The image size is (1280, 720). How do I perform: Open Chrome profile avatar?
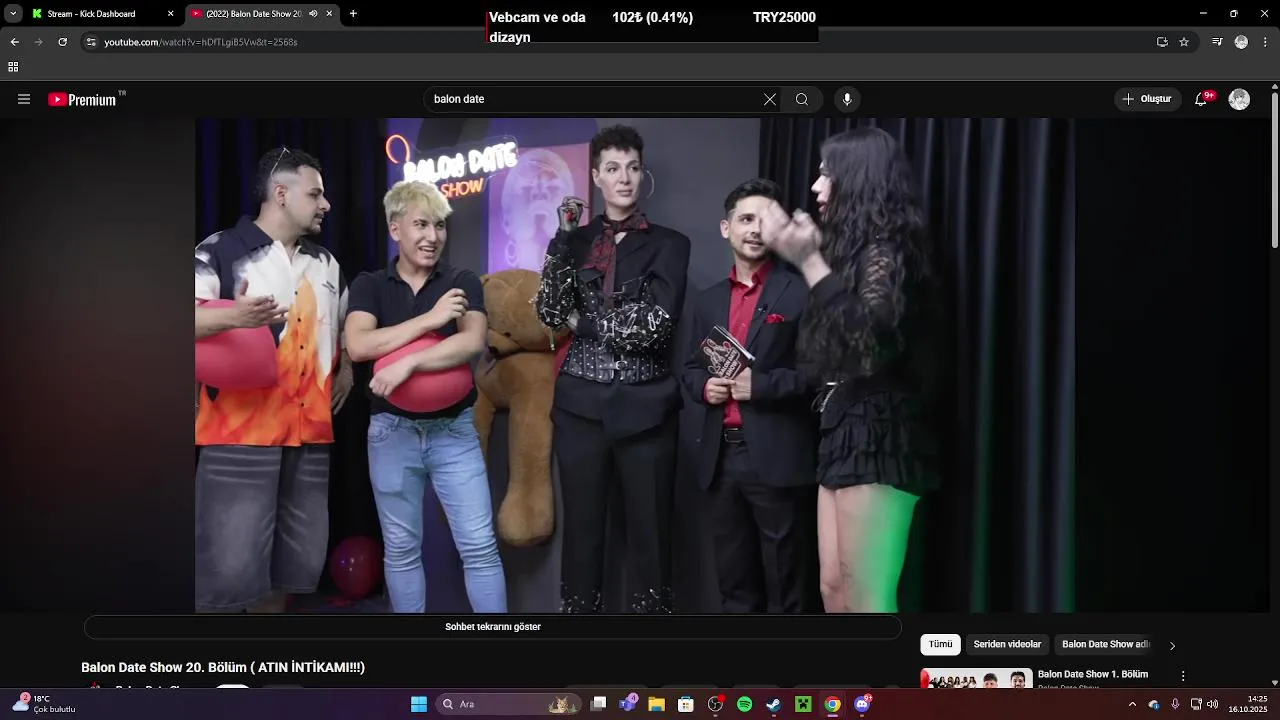point(1241,42)
